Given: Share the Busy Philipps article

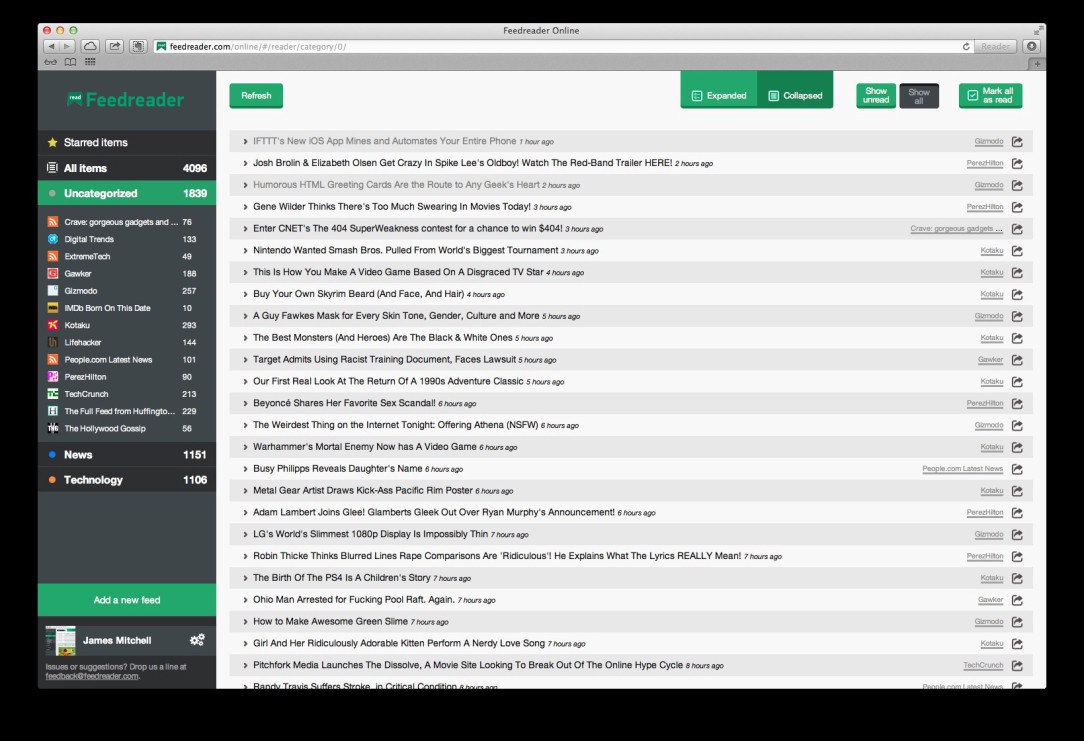Looking at the screenshot, I should [x=1017, y=469].
